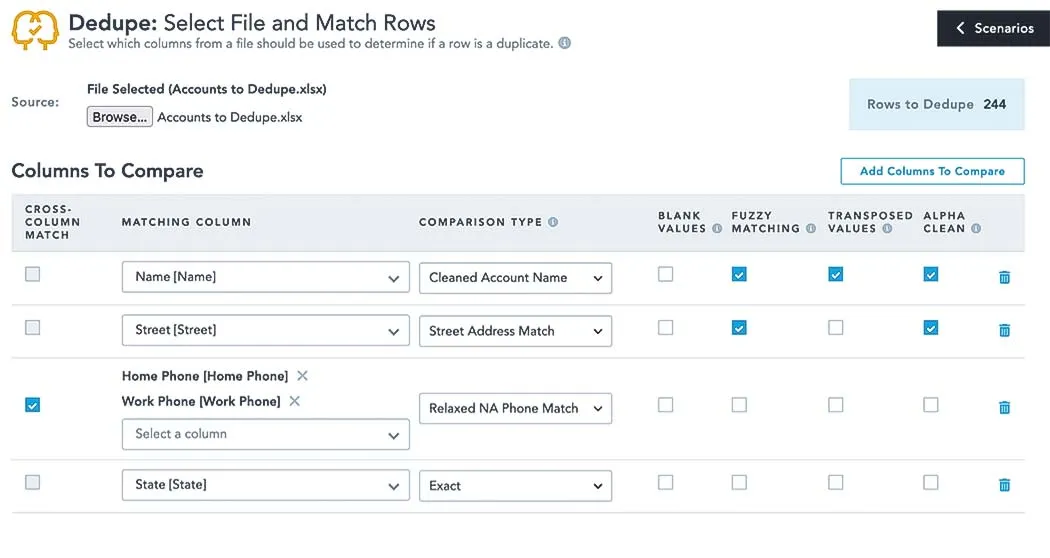
Task: Delete the phone match row with trash icon
Action: tap(1004, 407)
